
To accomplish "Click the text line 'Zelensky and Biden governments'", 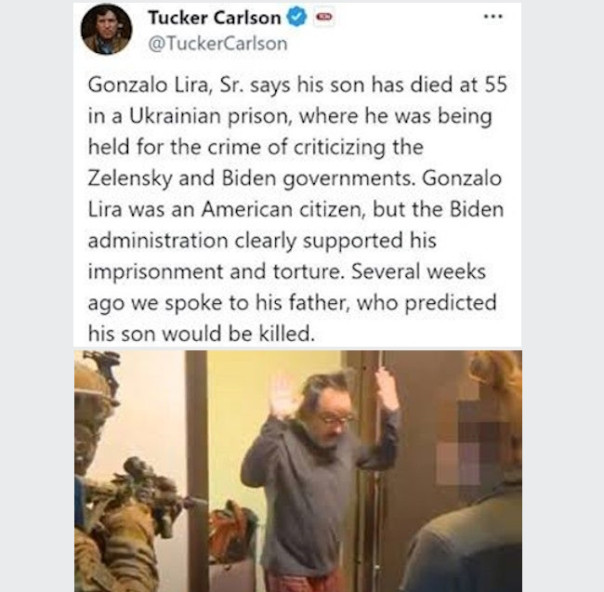I will [x=294, y=178].
